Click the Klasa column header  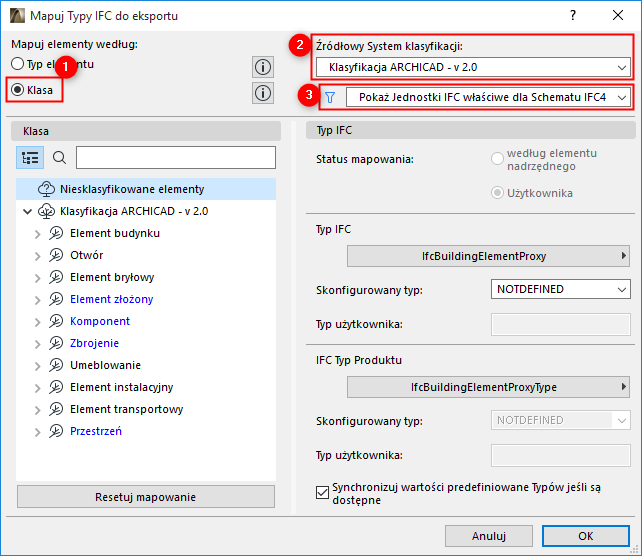(x=146, y=131)
